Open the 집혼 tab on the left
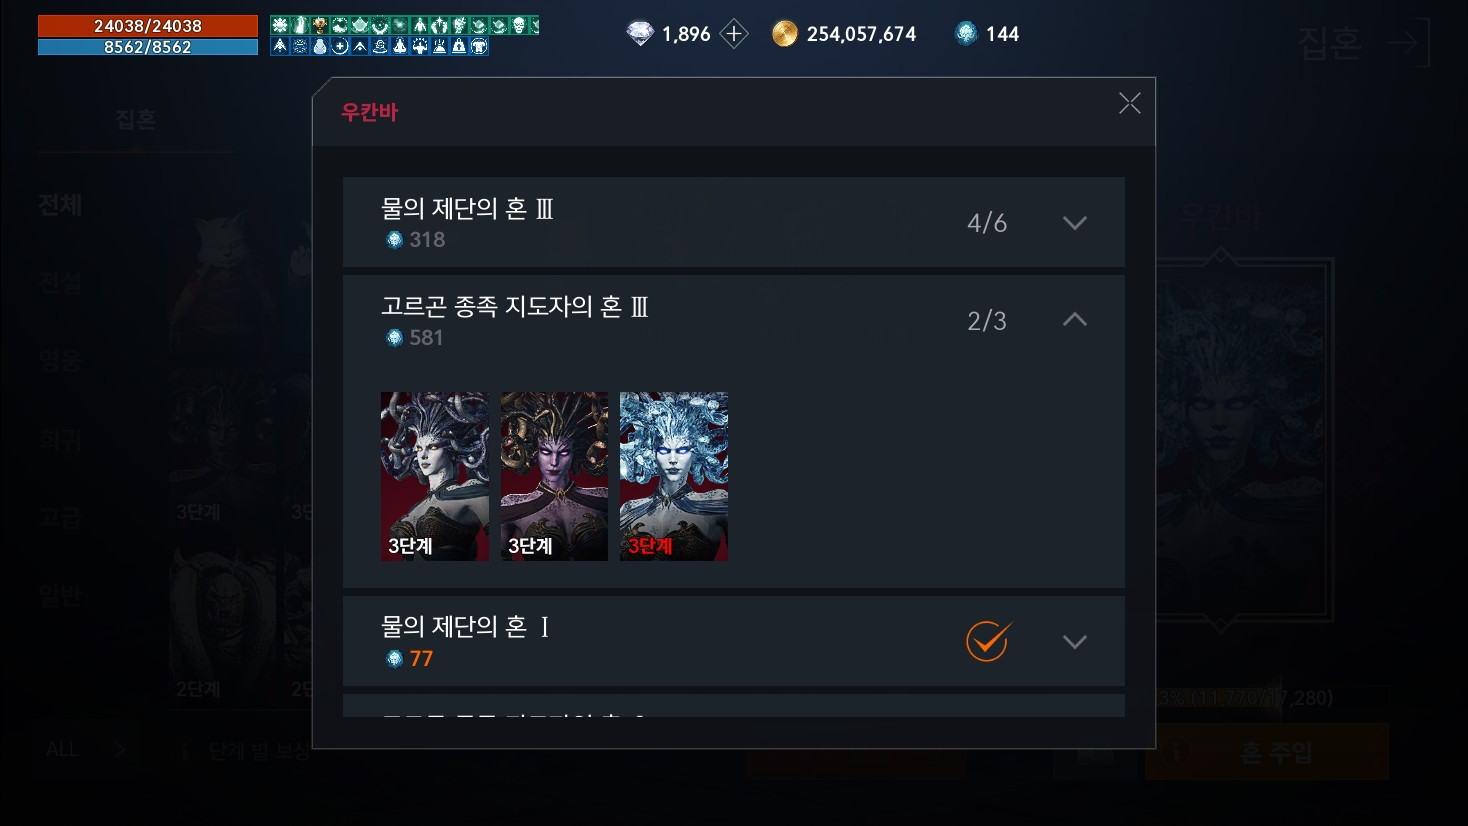Screen dimensions: 1468x826 point(136,120)
